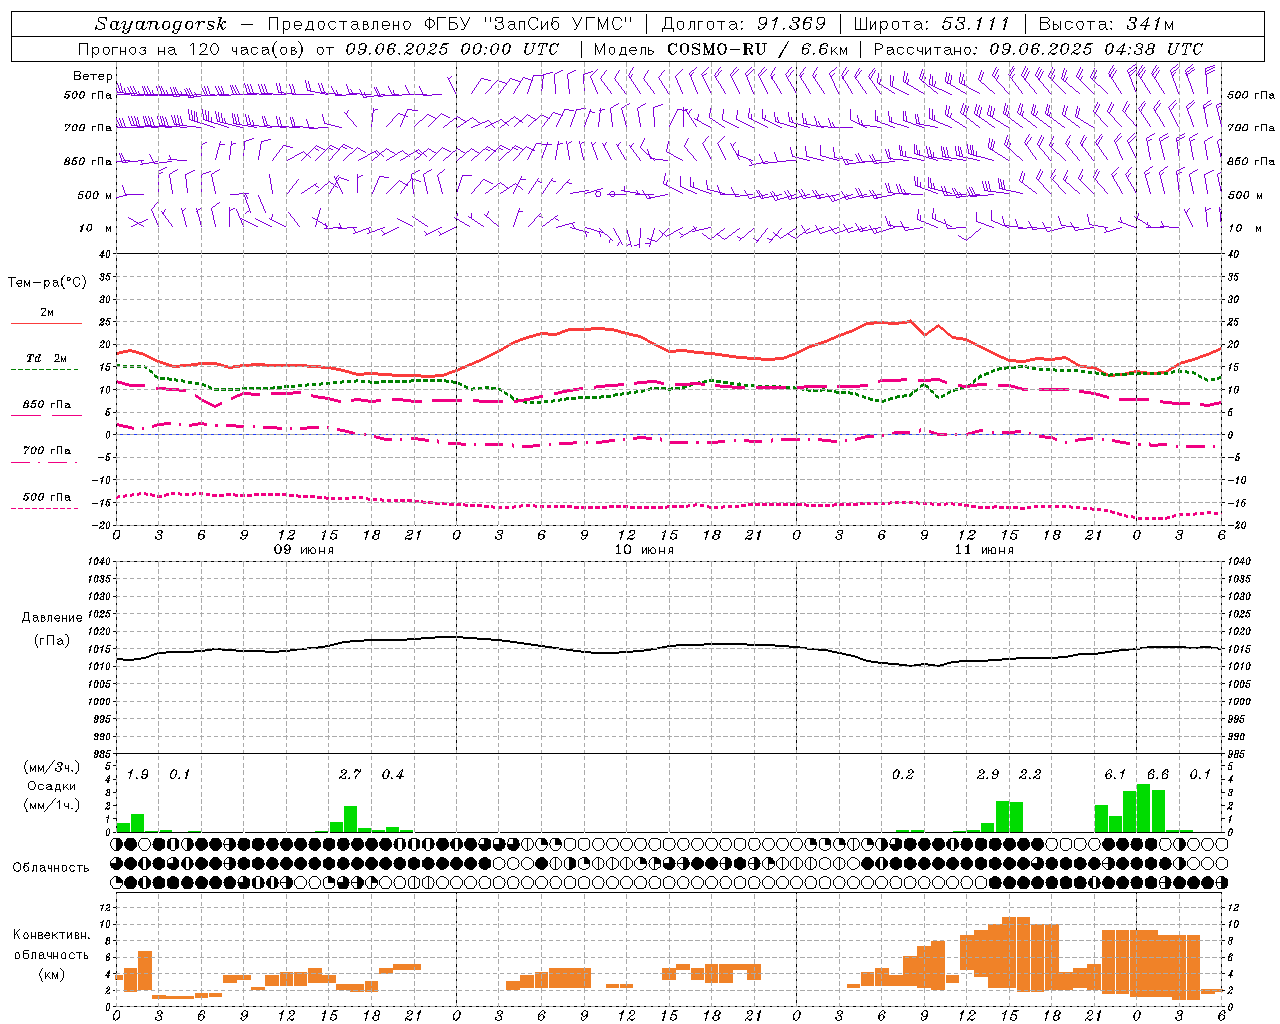Click the 11 июня date label
The width and height of the screenshot is (1280, 1024).
(984, 550)
